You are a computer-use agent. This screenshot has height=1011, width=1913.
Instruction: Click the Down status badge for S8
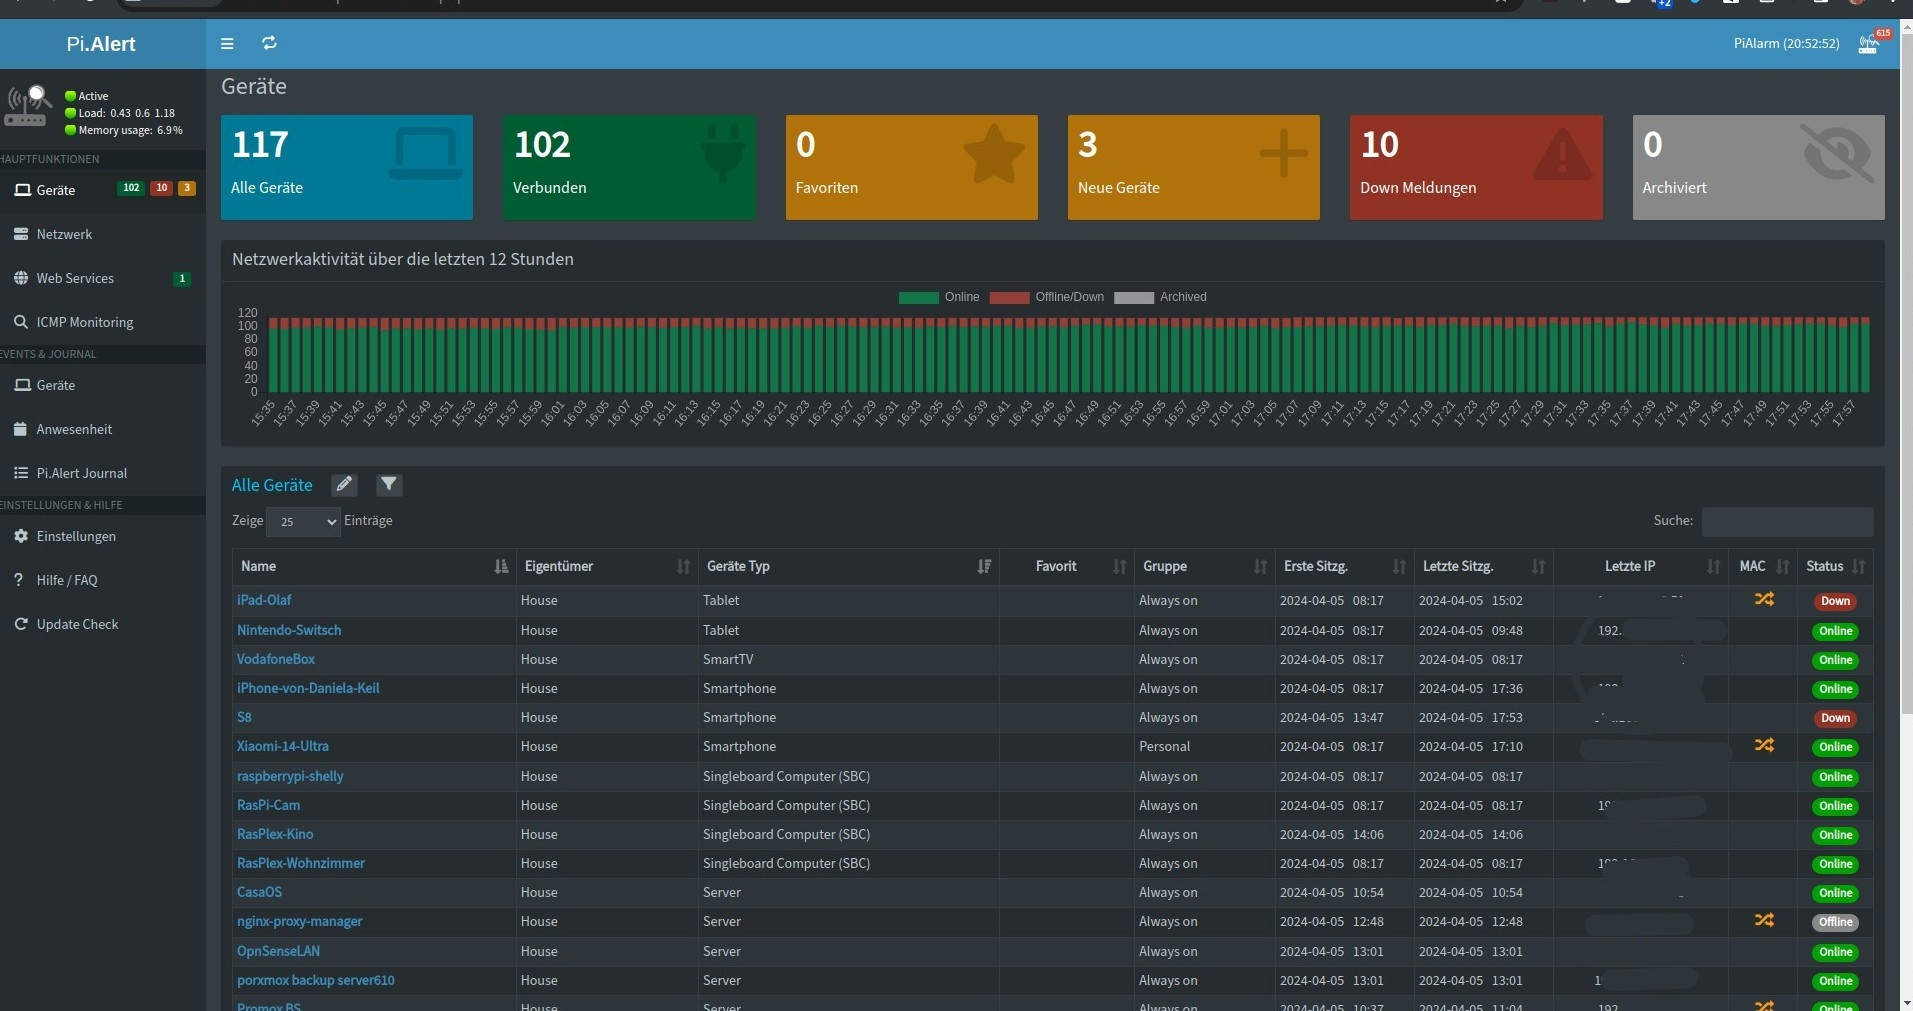(x=1835, y=718)
